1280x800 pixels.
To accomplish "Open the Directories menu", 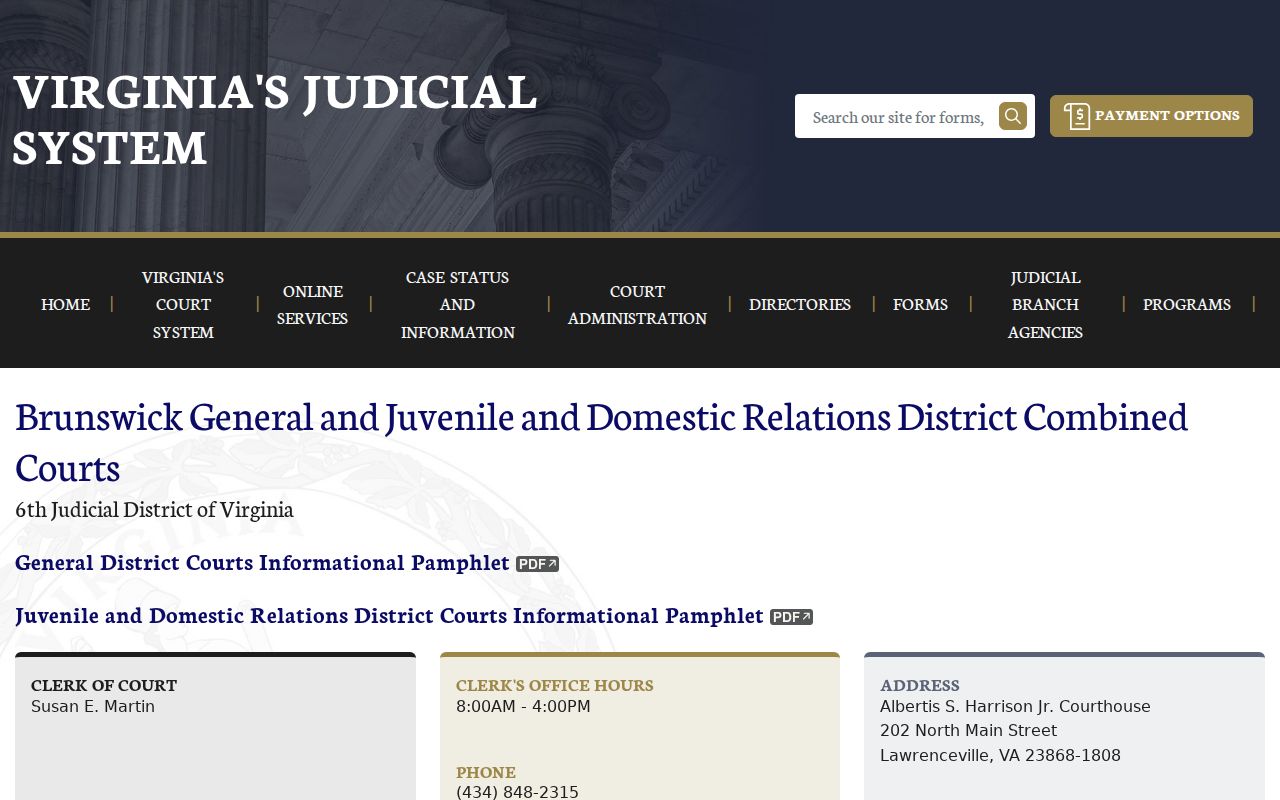I will (x=800, y=304).
